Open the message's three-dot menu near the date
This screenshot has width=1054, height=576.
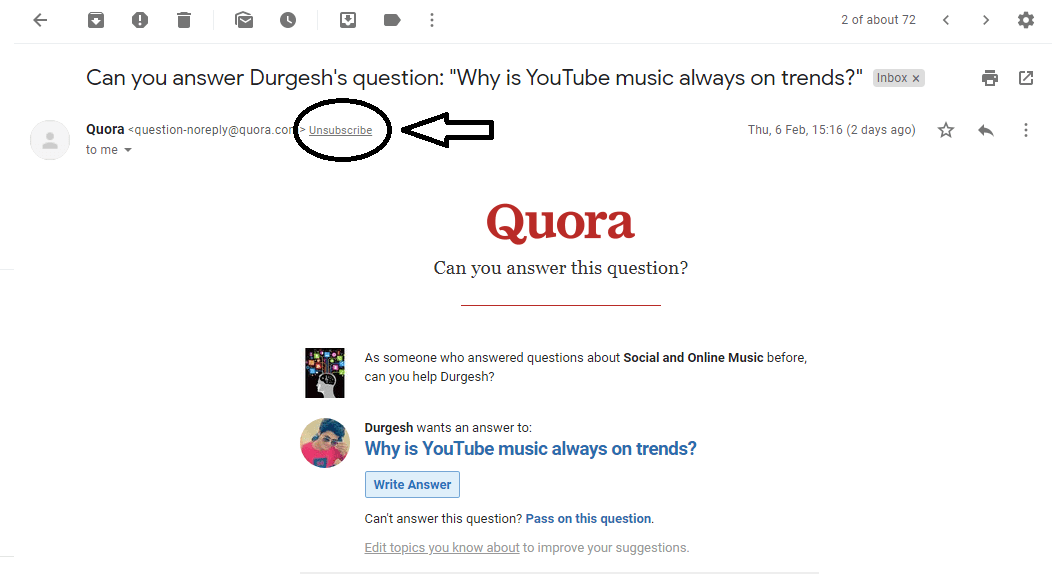pyautogui.click(x=1026, y=130)
